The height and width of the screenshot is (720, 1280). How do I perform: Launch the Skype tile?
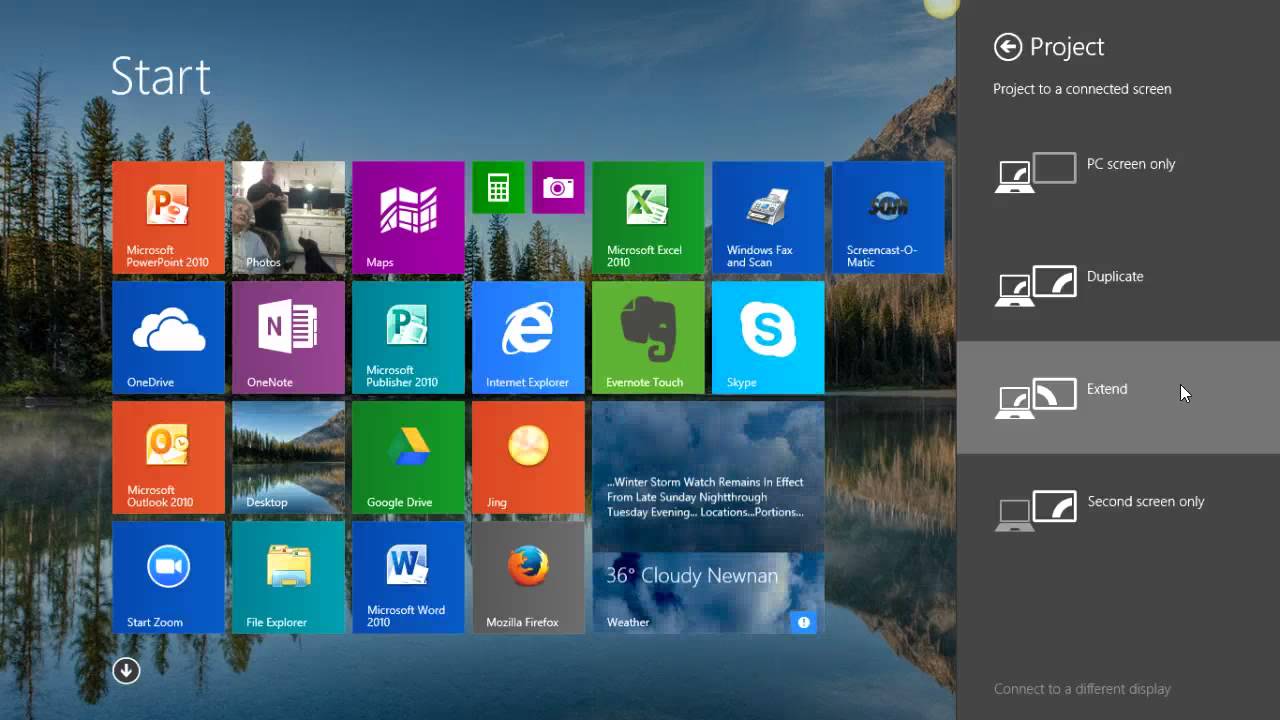pos(768,337)
